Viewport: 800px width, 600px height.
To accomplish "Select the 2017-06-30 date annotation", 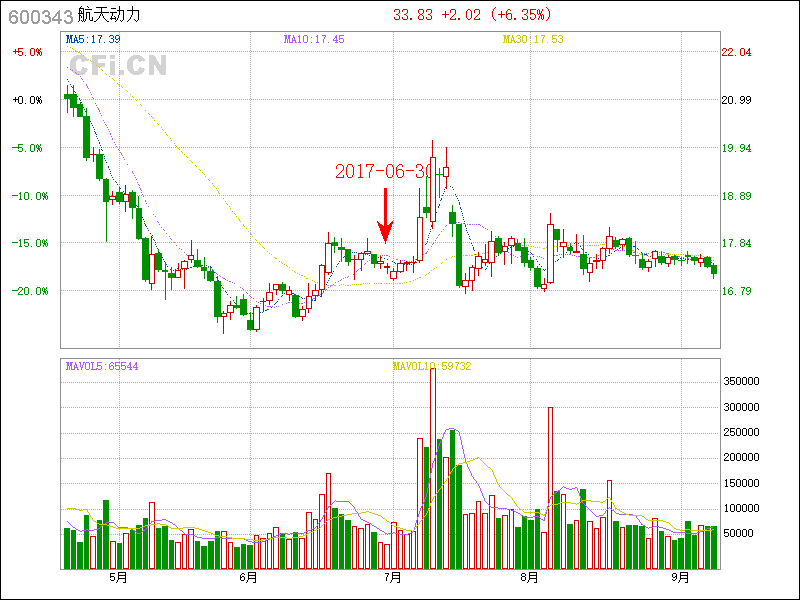I will pos(384,171).
